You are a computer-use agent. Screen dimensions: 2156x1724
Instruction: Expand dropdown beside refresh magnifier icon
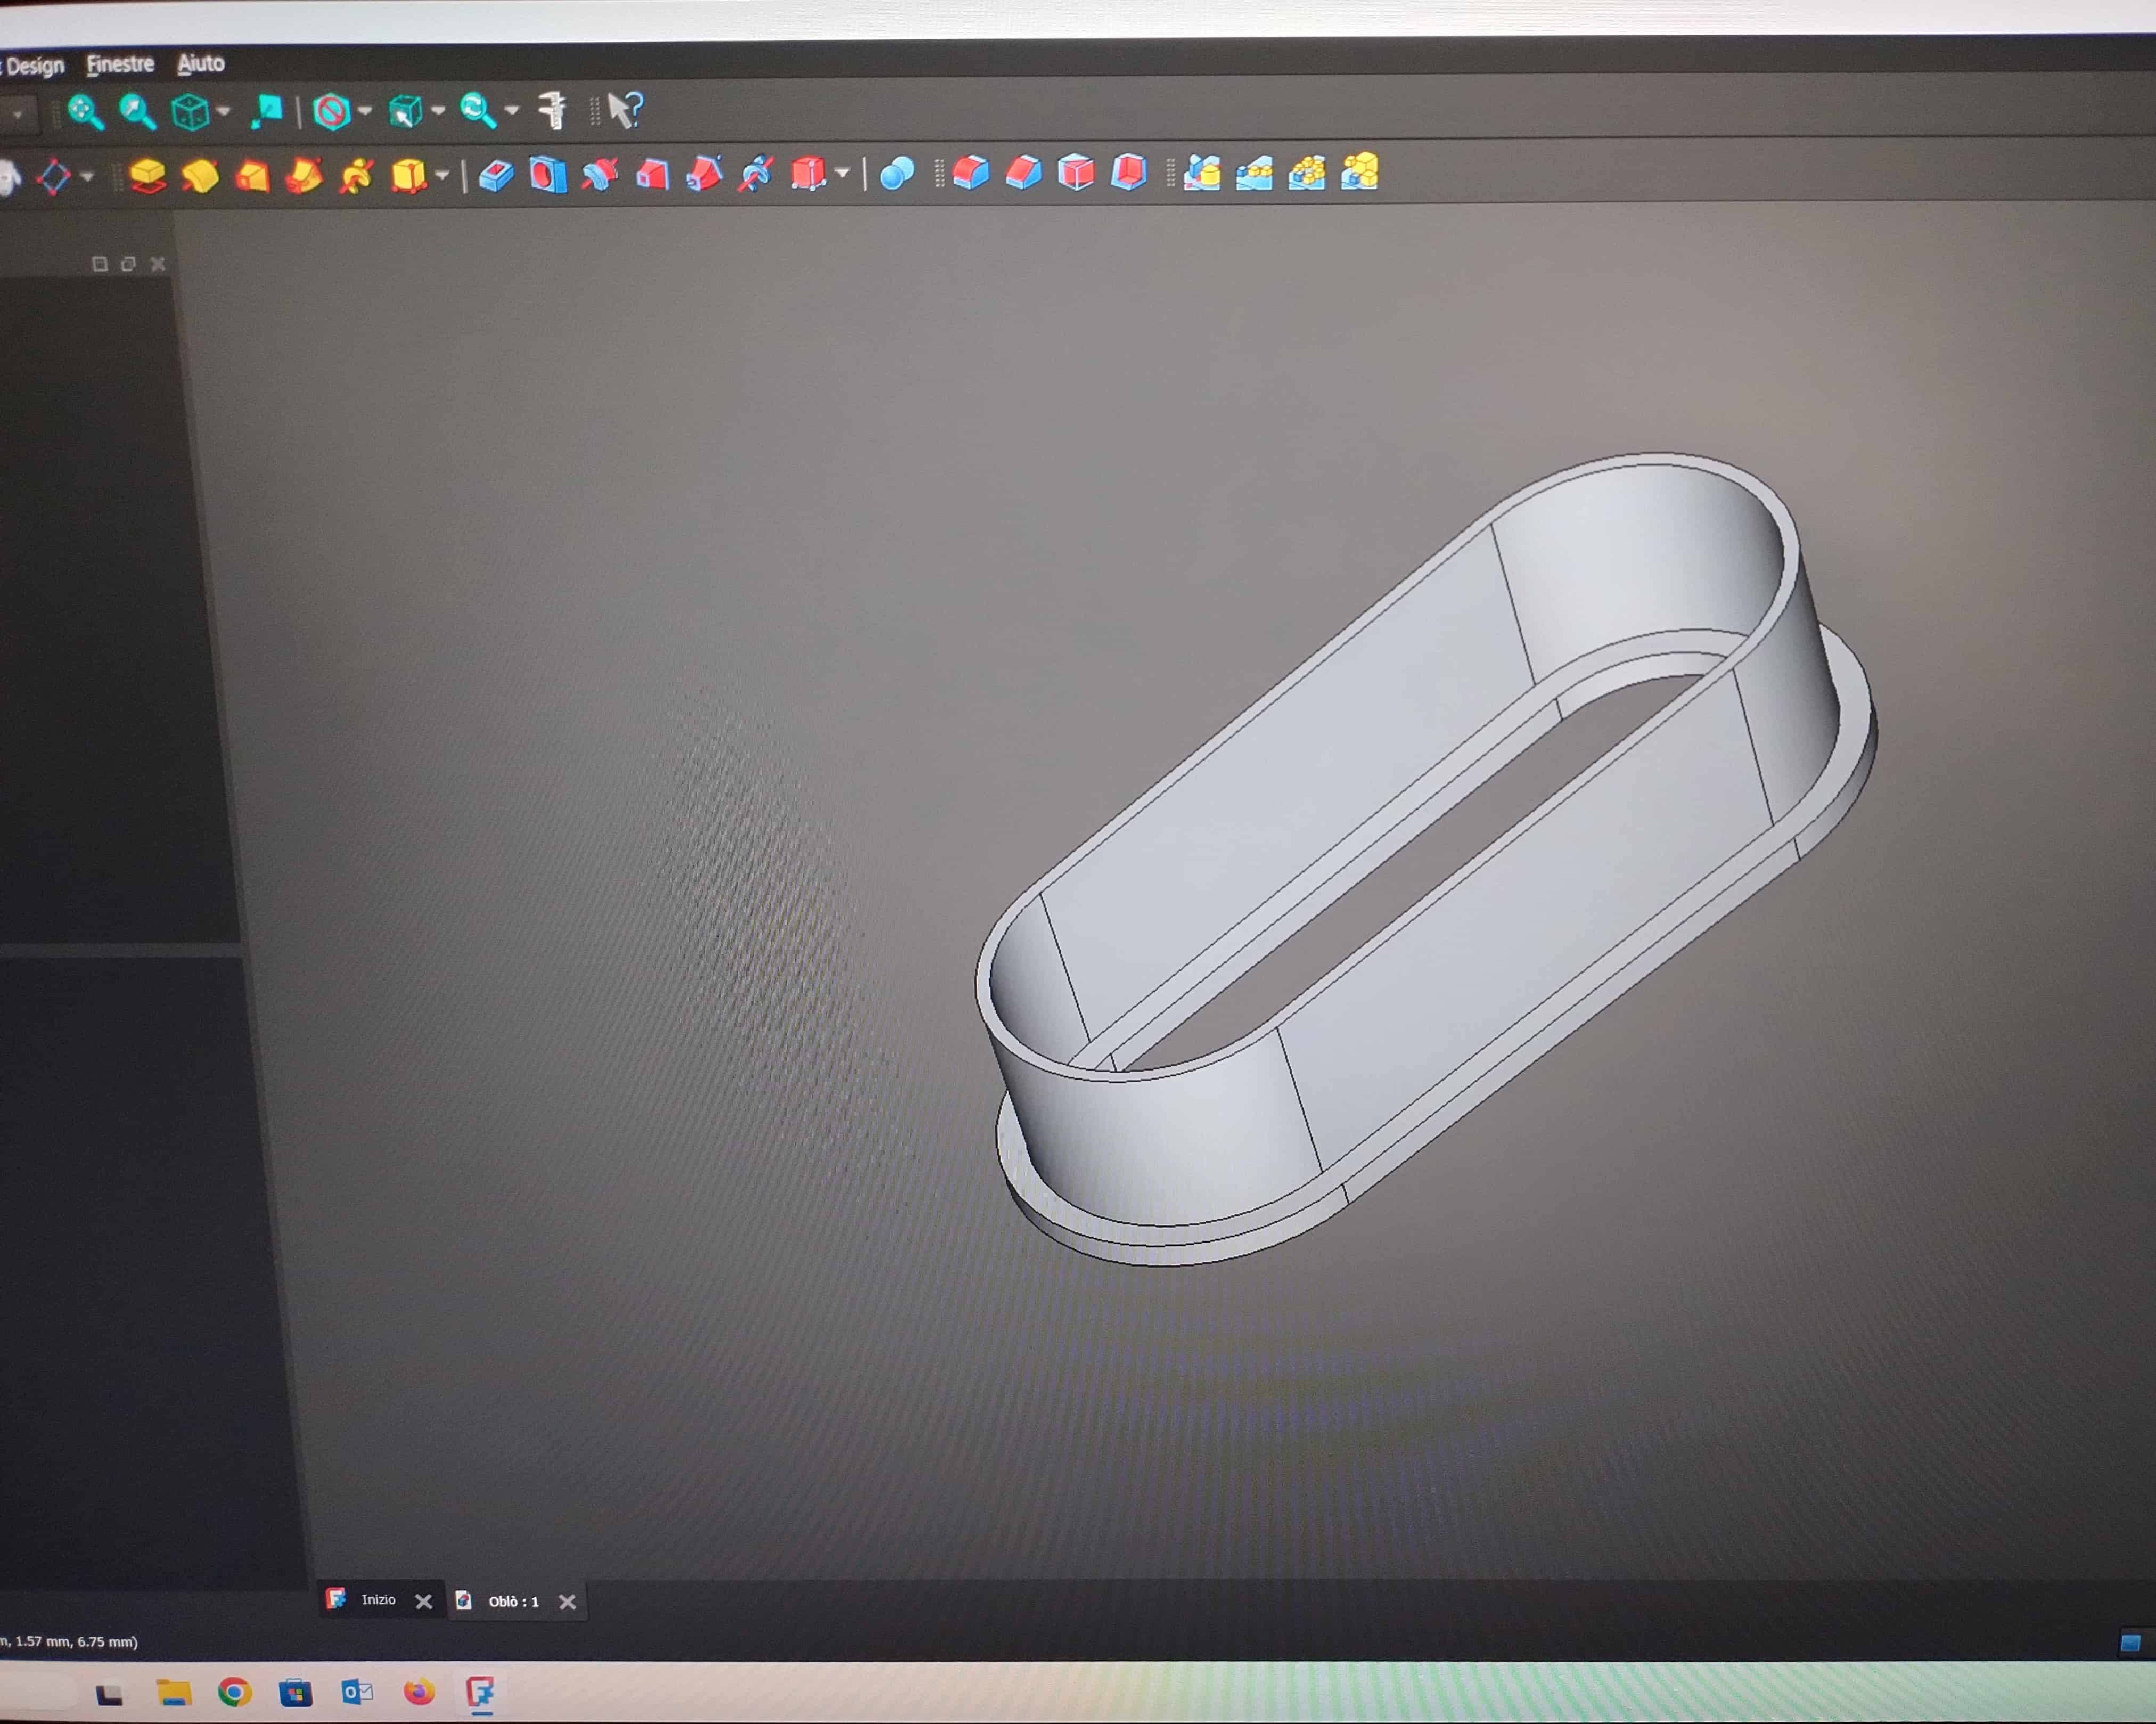tap(512, 111)
